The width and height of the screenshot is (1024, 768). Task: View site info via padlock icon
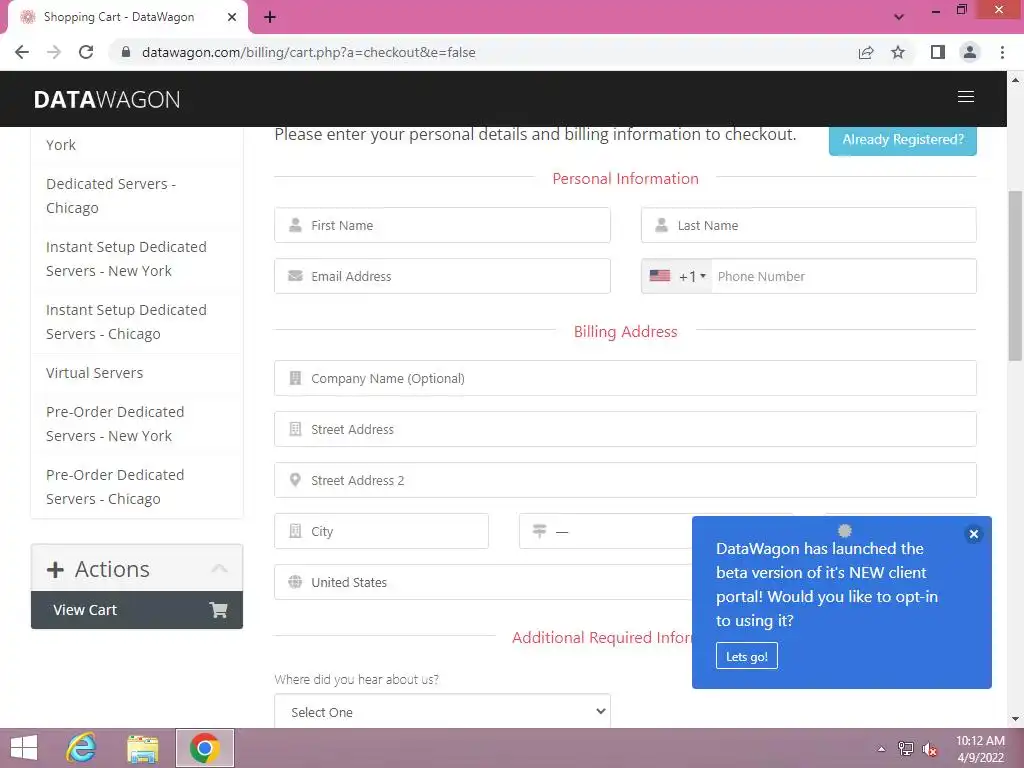coord(126,52)
